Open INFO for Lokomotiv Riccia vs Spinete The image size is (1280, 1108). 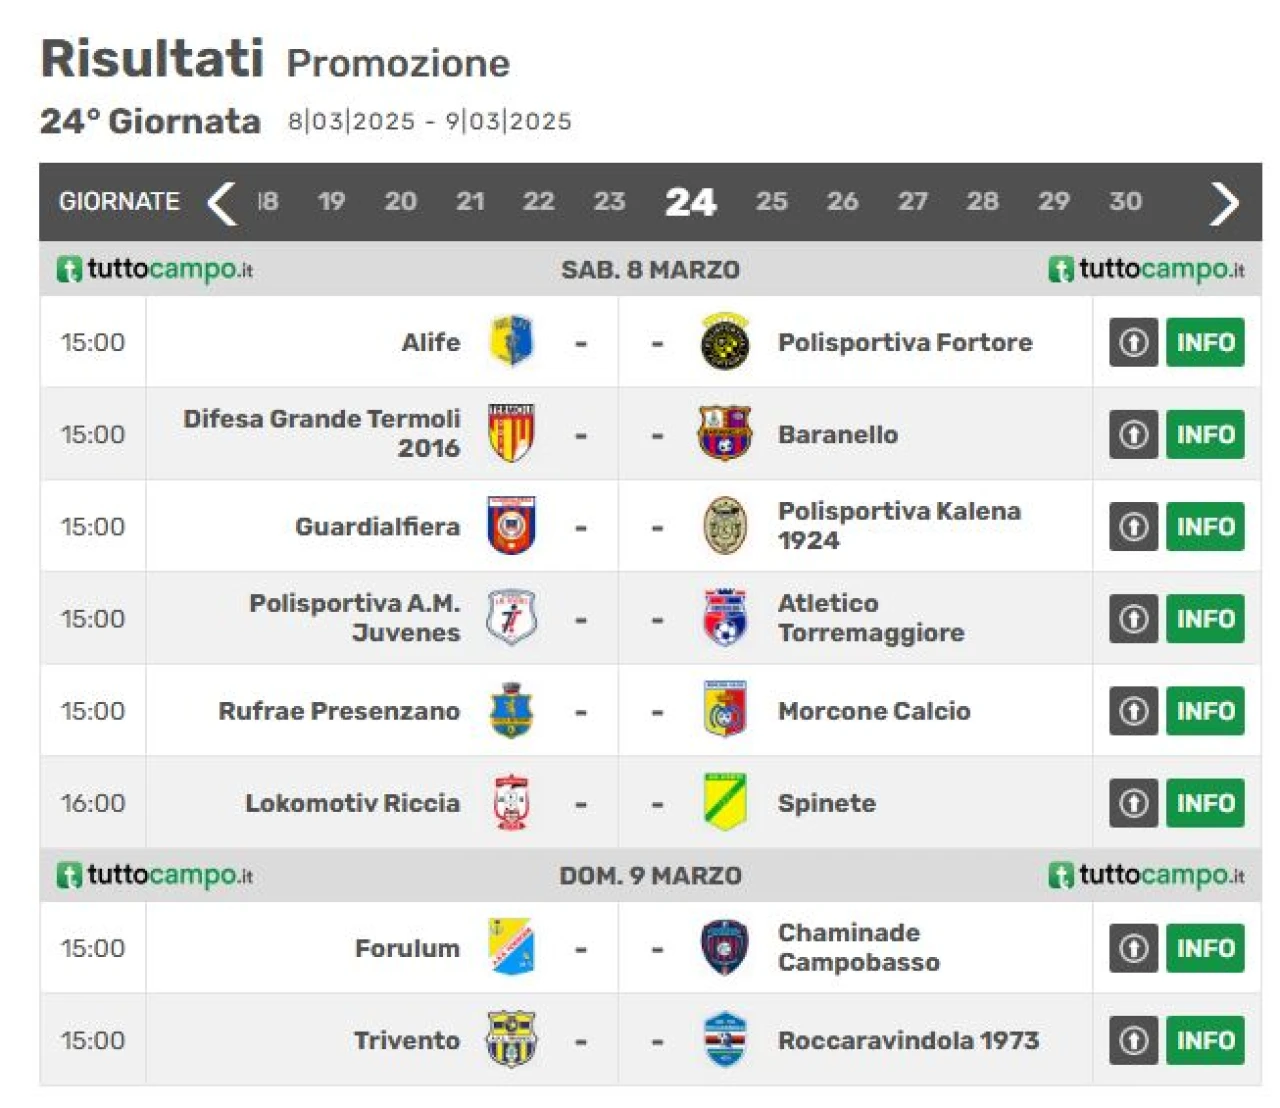click(x=1205, y=803)
